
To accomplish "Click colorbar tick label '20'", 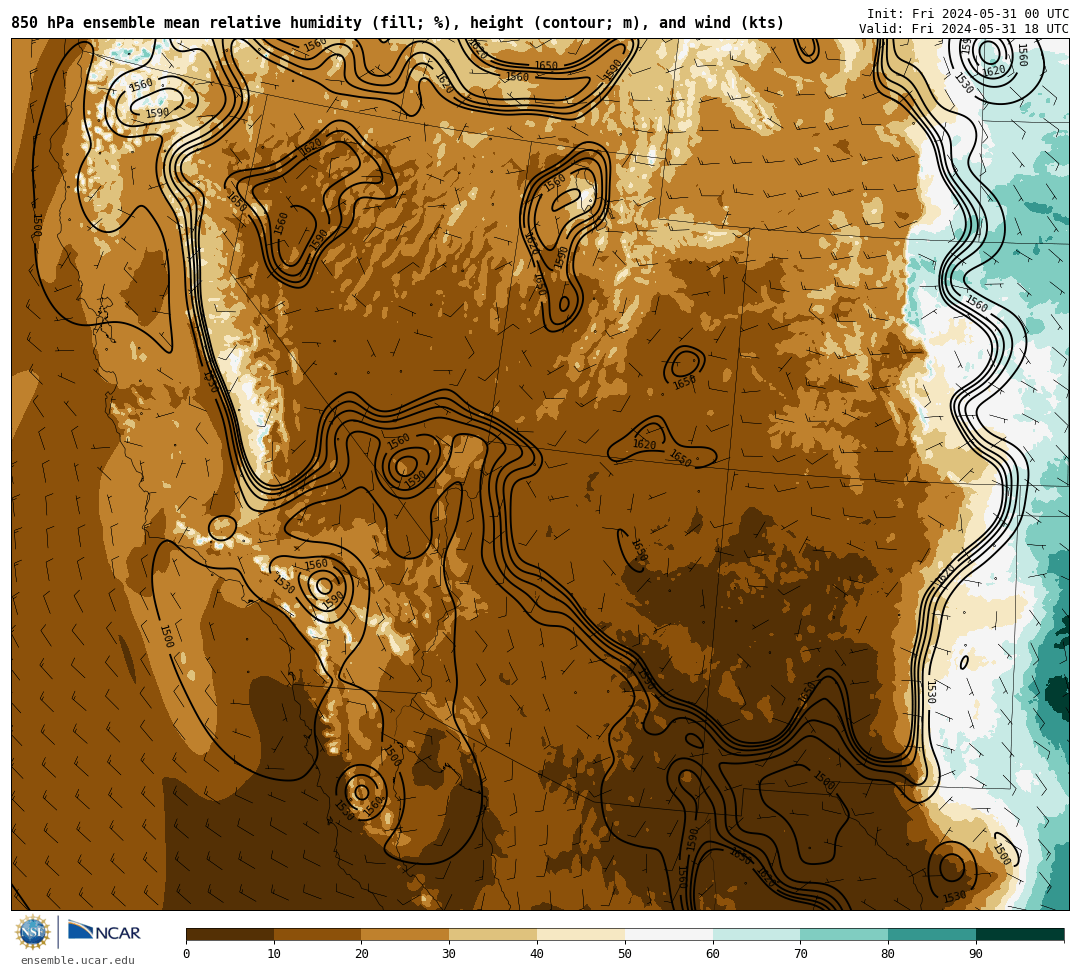I will point(362,954).
